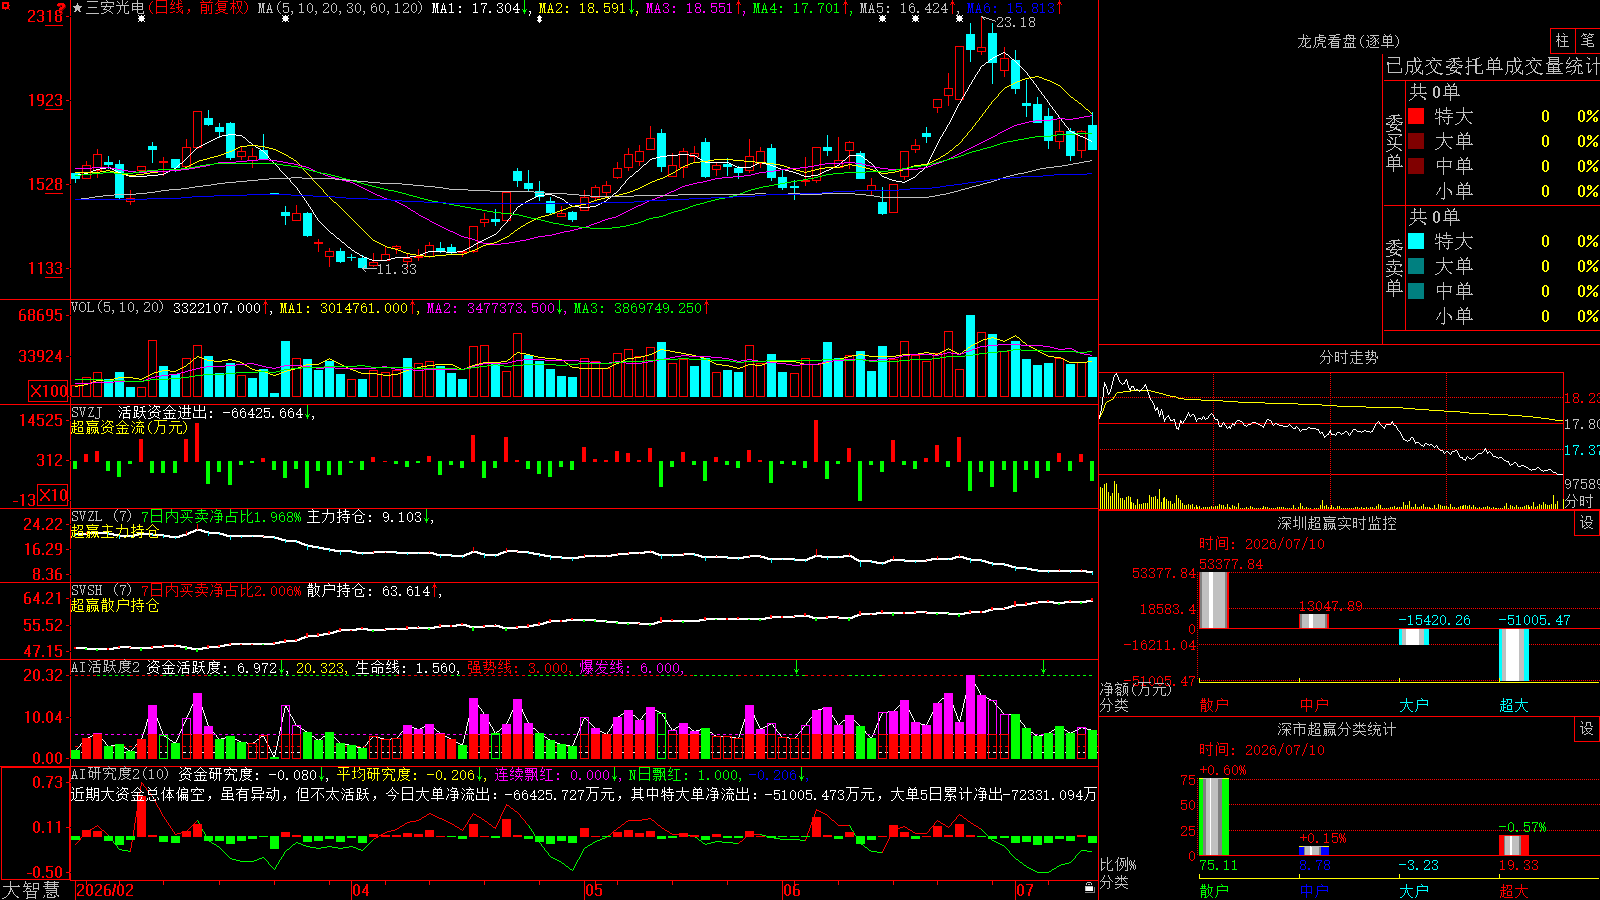1600x900 pixels.
Task: Select the 2026/02 date label on timeline
Action: [105, 890]
